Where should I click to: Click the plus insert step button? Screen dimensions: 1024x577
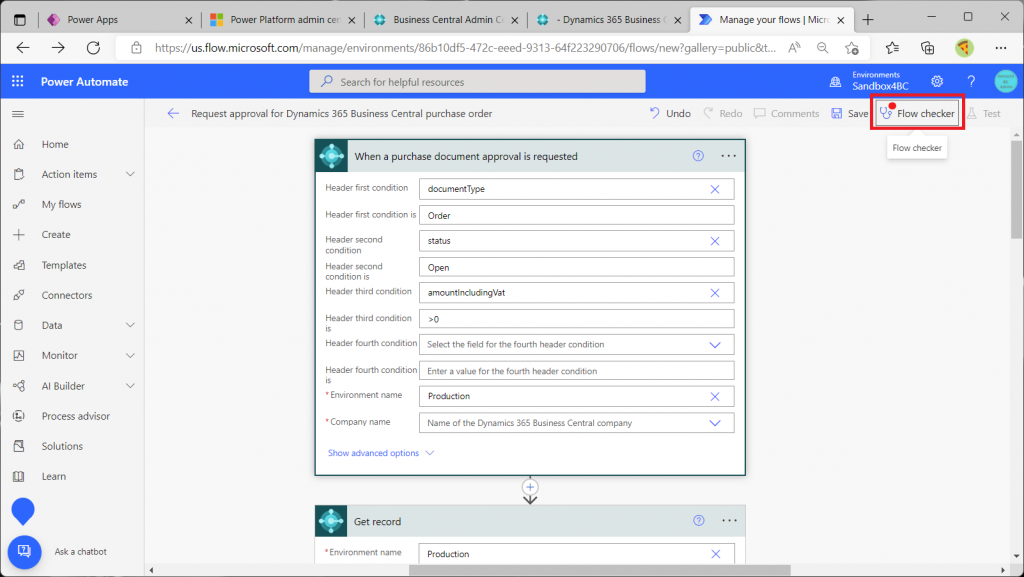(530, 487)
